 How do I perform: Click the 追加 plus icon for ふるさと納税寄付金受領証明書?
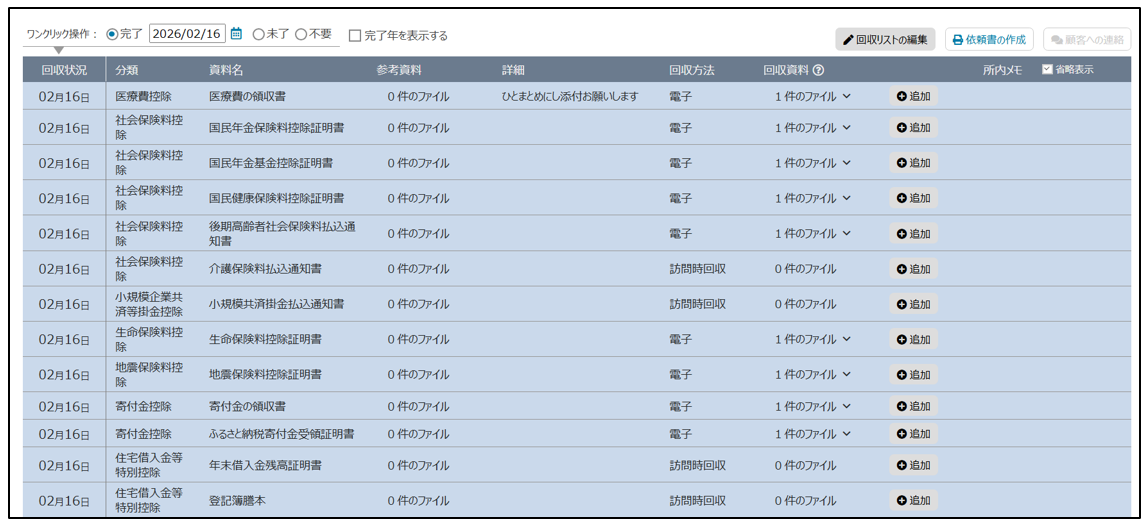pyautogui.click(x=902, y=434)
